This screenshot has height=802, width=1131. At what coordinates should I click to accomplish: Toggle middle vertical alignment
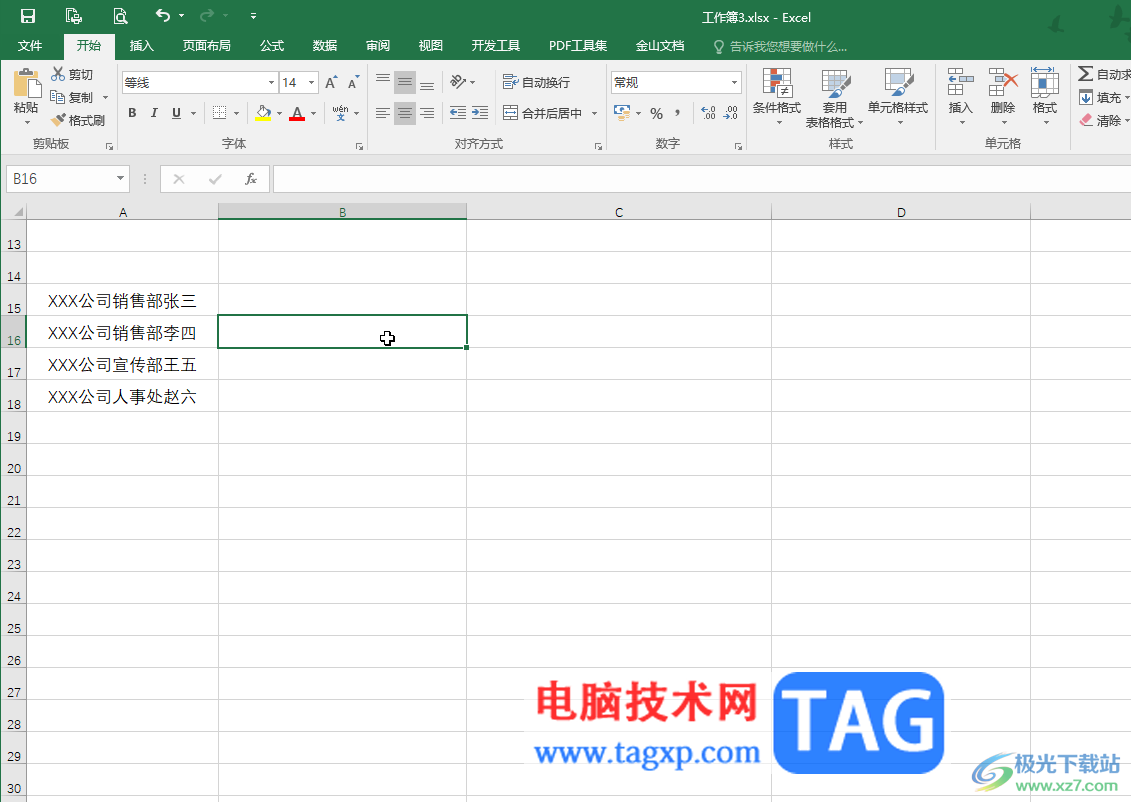click(x=405, y=82)
